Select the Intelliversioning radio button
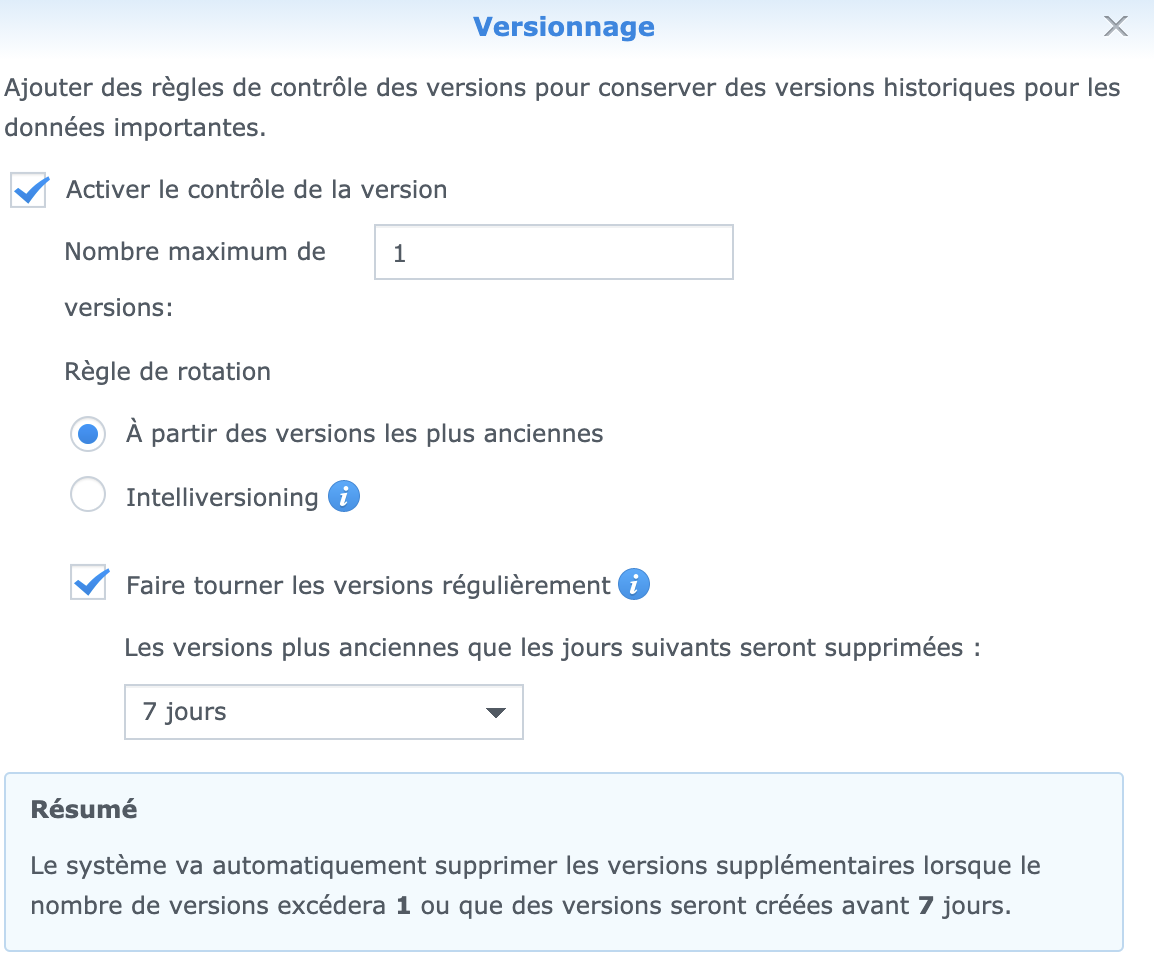This screenshot has height=966, width=1154. [89, 496]
